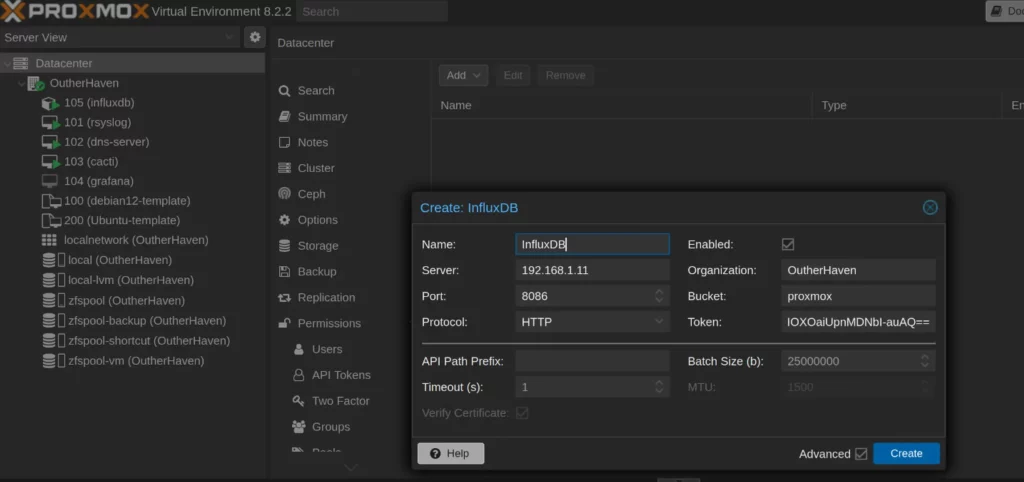The height and width of the screenshot is (482, 1024).
Task: Click the Help button in dialog
Action: 451,453
